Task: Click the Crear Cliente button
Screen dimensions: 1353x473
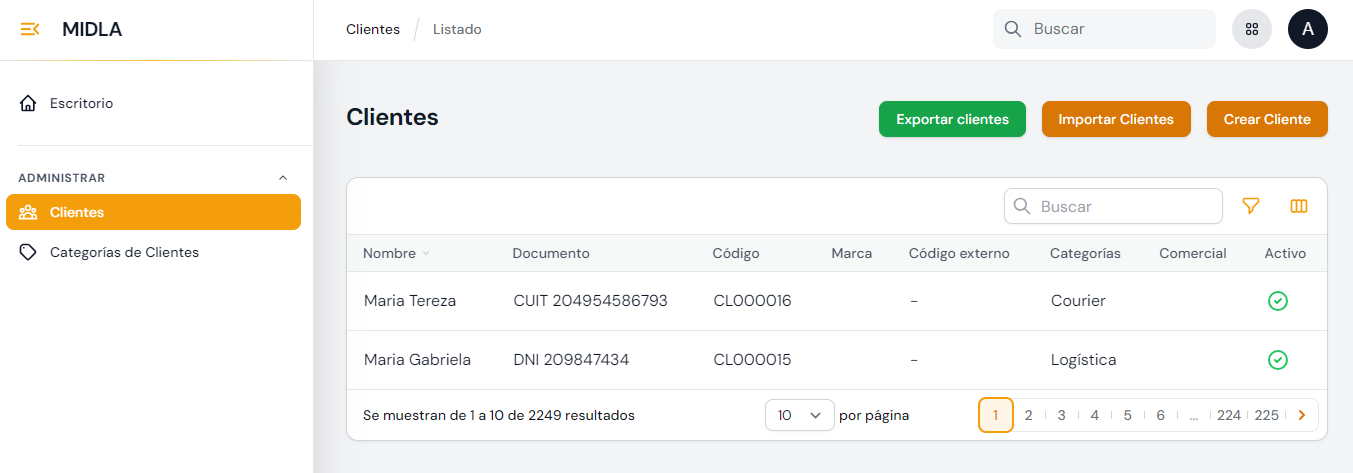Action: (x=1266, y=119)
